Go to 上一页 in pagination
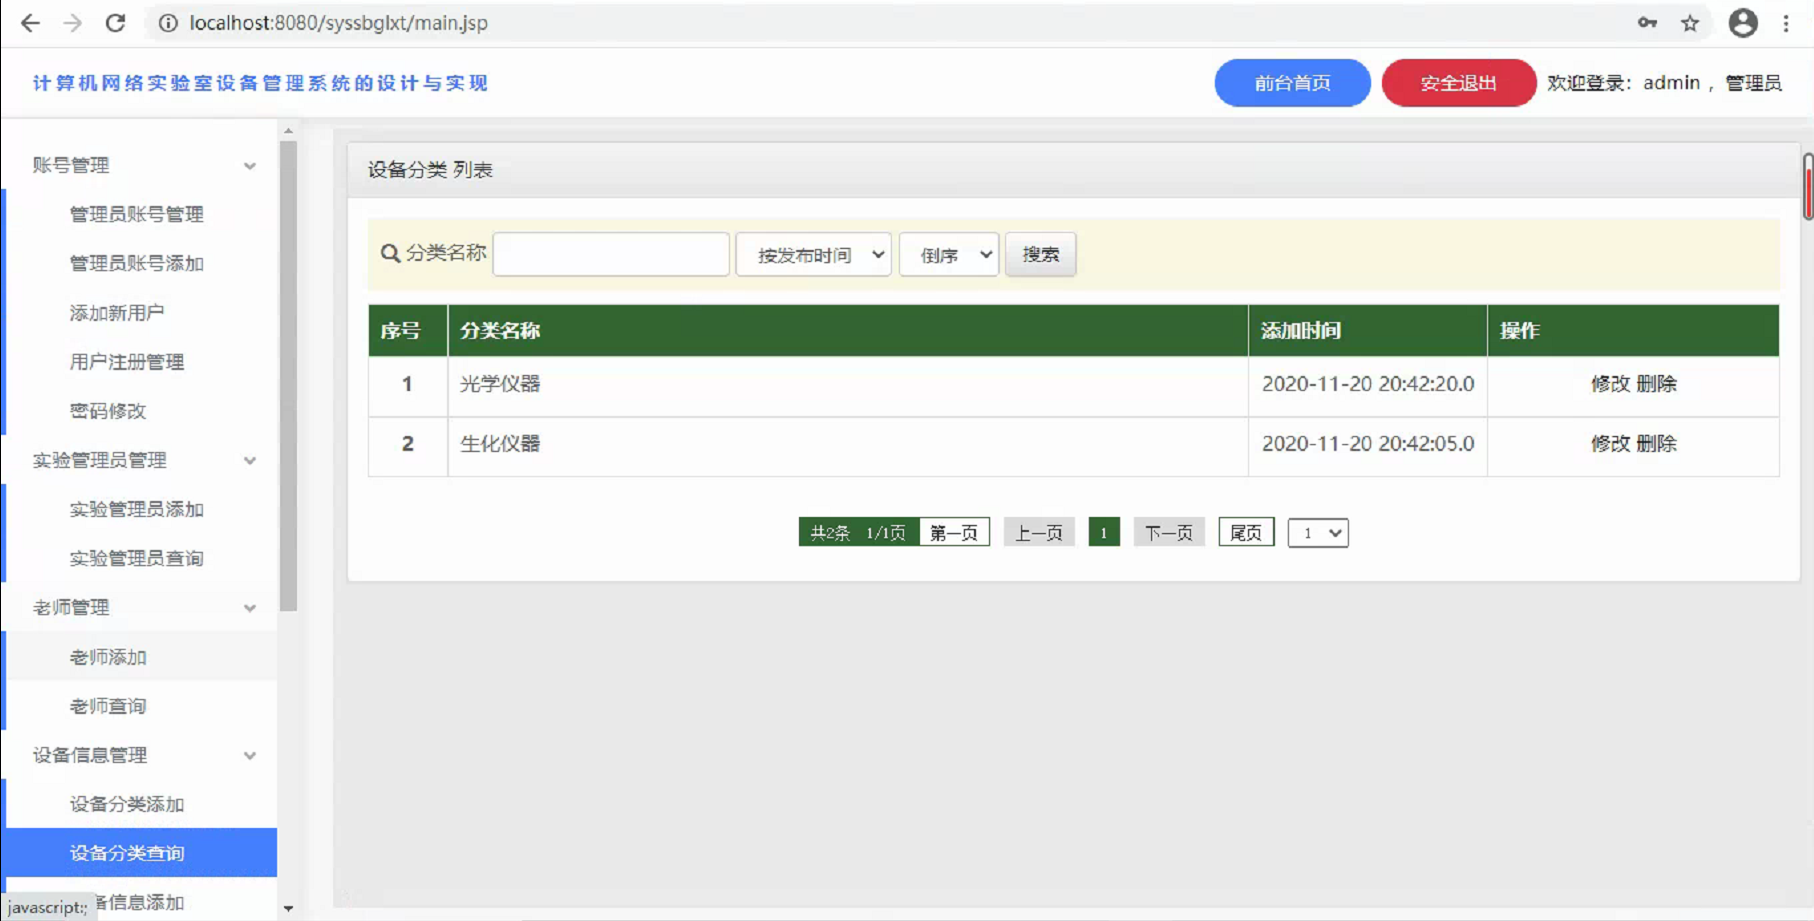Image resolution: width=1814 pixels, height=921 pixels. [1039, 533]
